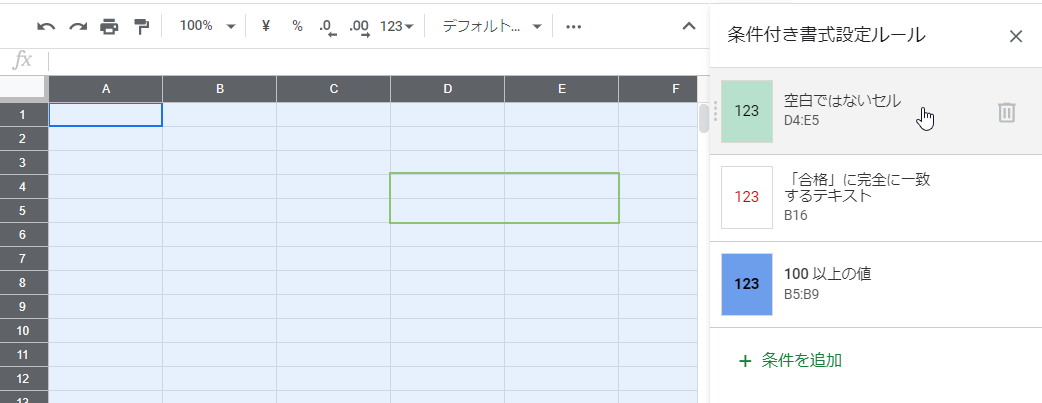Apply percent number format

click(297, 27)
